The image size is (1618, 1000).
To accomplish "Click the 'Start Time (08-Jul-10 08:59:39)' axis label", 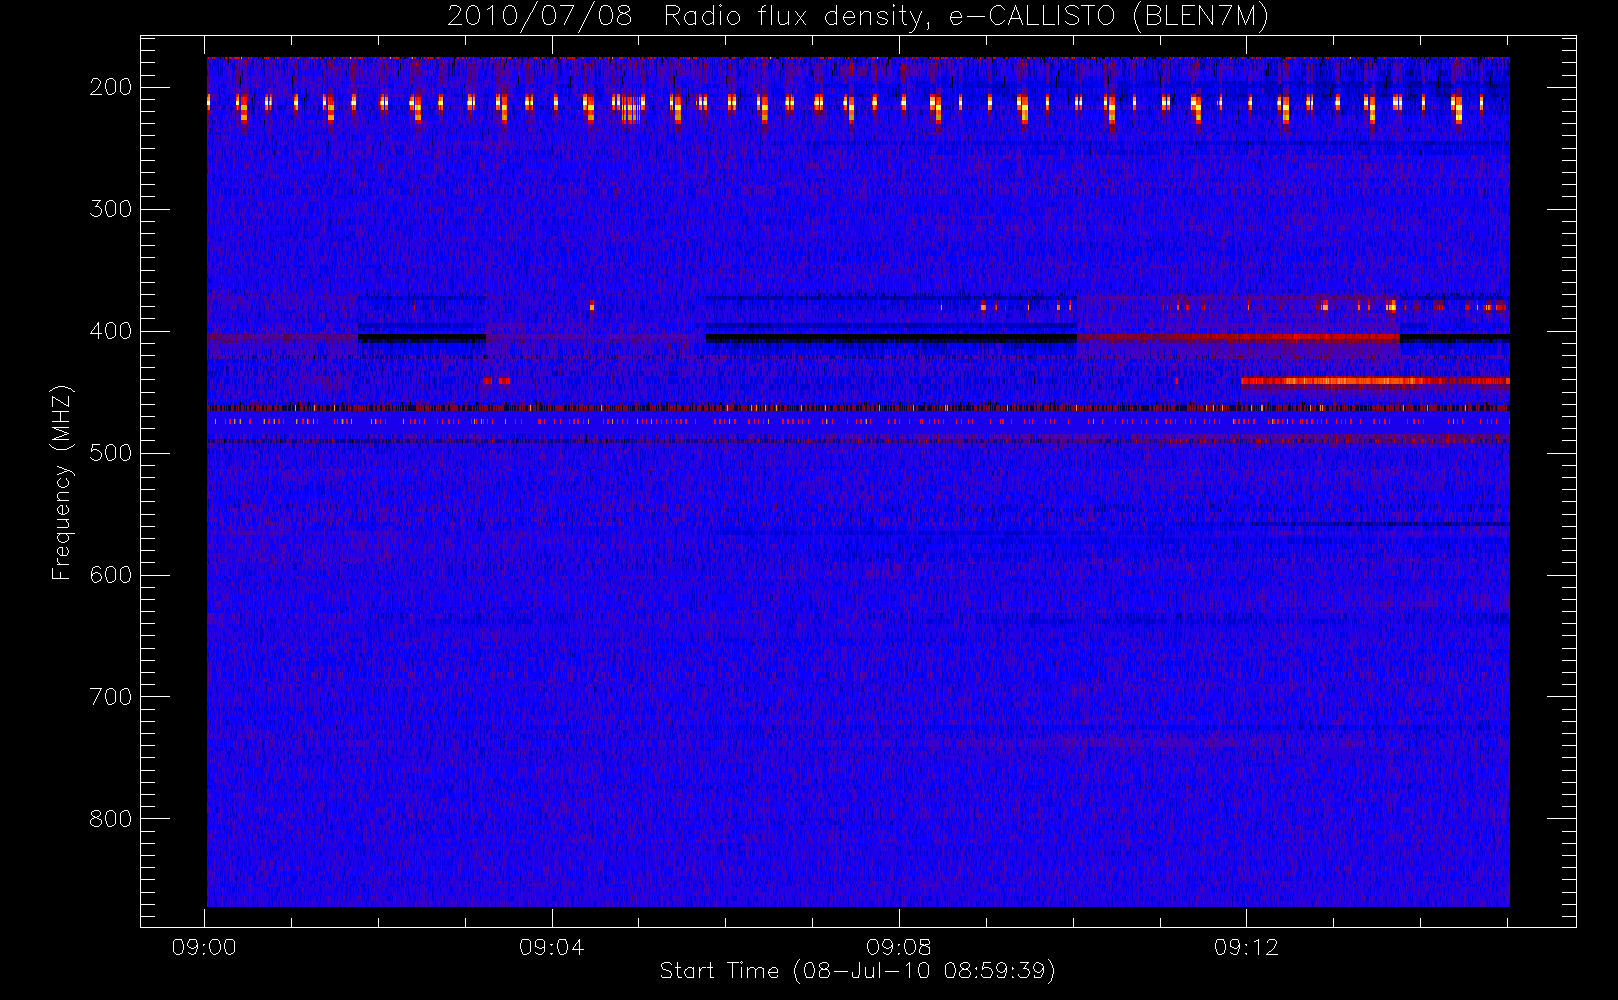I will 858,971.
